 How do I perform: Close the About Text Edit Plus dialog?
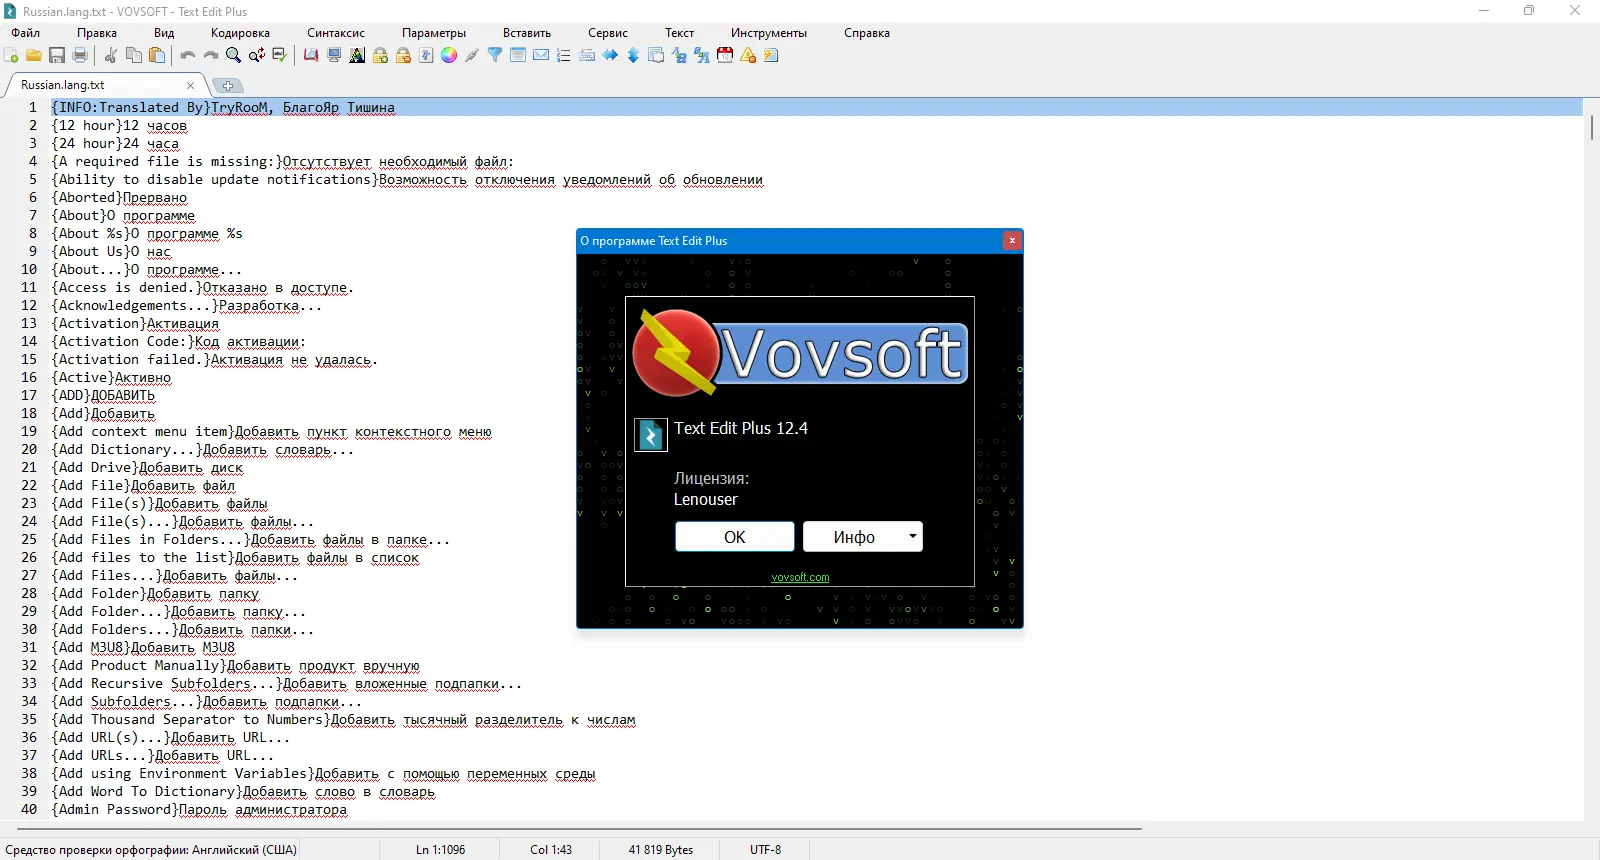[x=1012, y=241]
